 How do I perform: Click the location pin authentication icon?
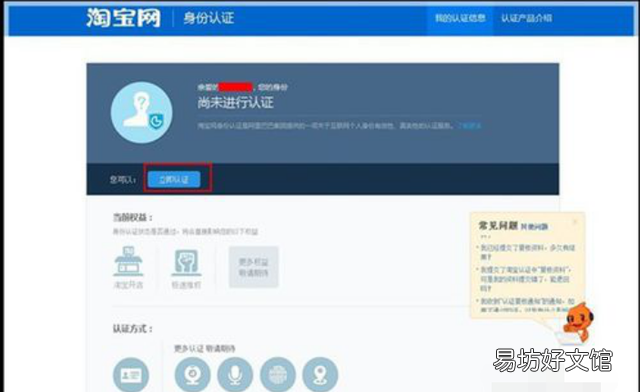pyautogui.click(x=320, y=374)
